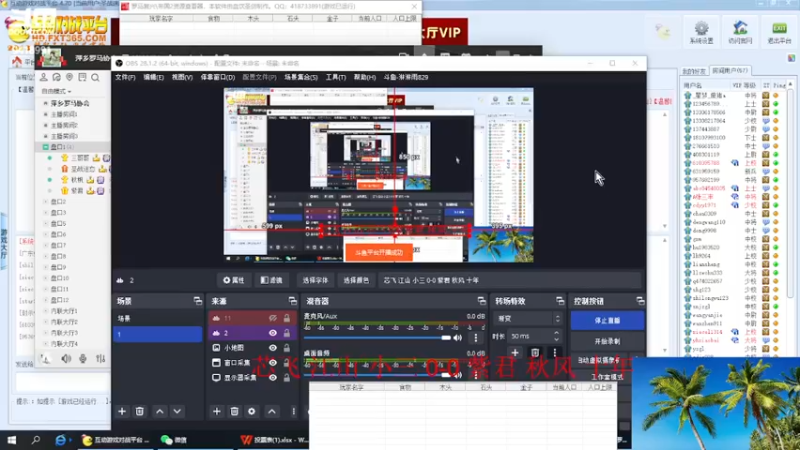This screenshot has height=450, width=800.
Task: Toggle lock on 显示器采集 source
Action: pos(287,378)
